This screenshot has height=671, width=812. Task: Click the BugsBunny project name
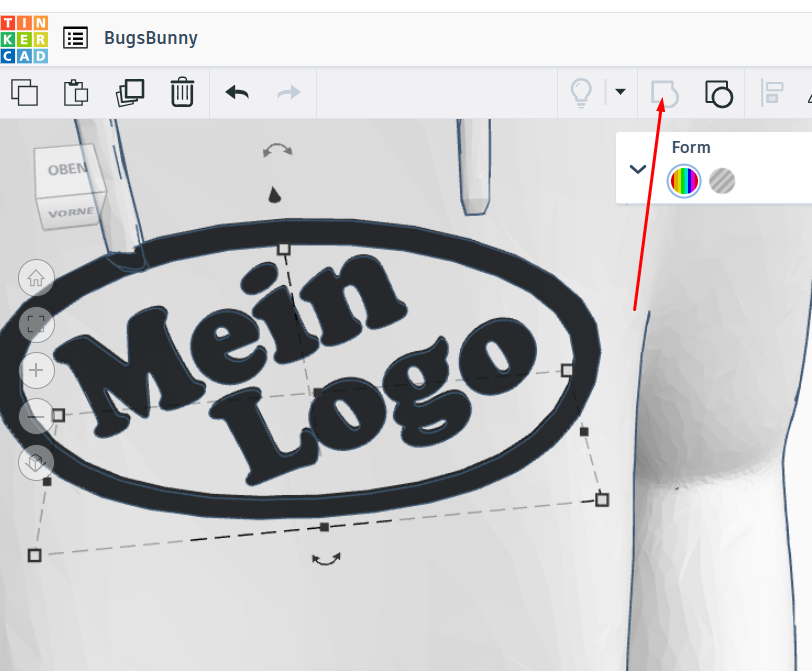pos(151,38)
